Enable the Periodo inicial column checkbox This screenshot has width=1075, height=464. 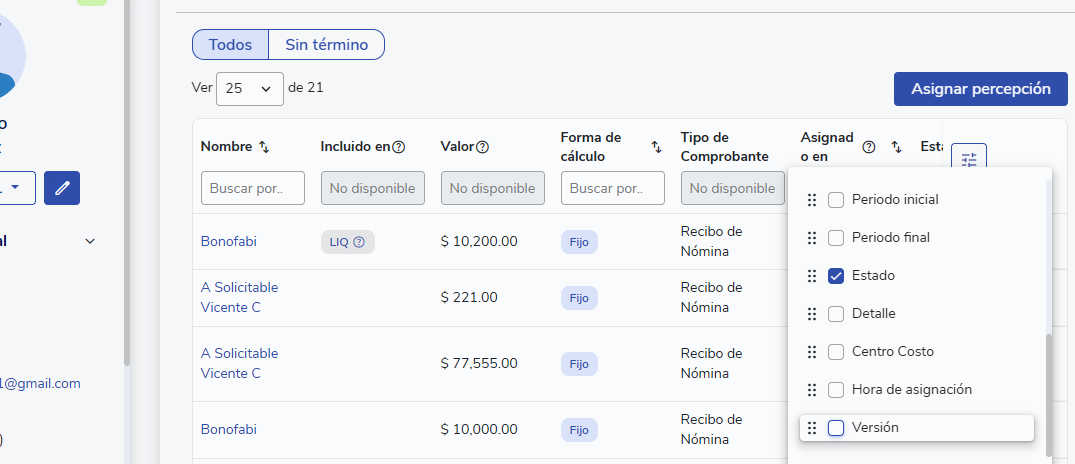pos(836,200)
